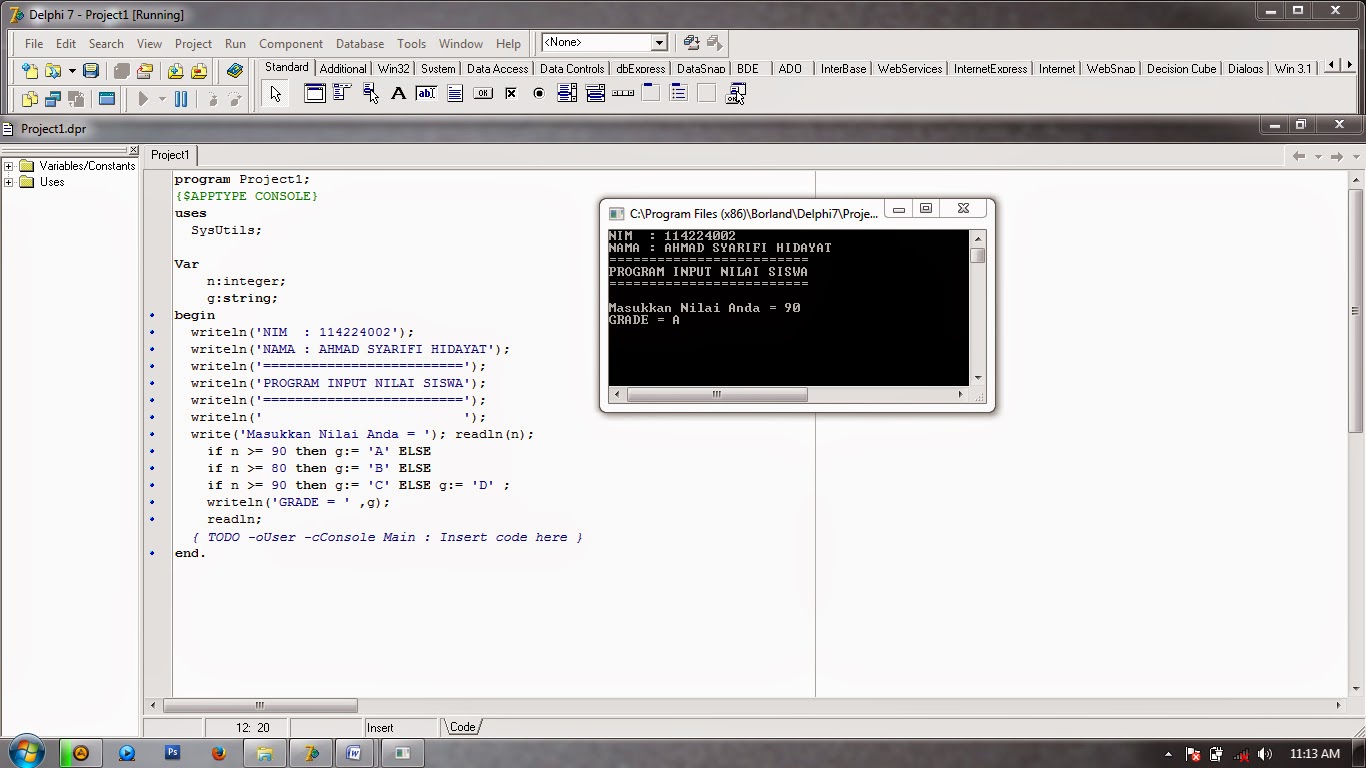1366x768 pixels.
Task: Click the Code tab at the editor bottom
Action: click(x=462, y=727)
